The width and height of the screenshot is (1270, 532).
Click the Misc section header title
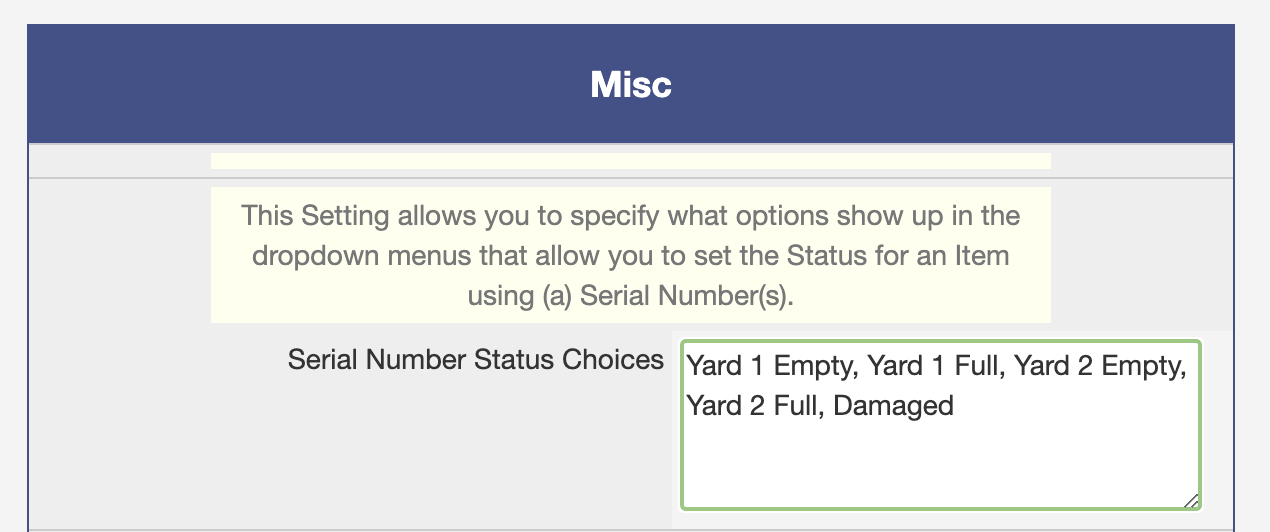coord(631,85)
